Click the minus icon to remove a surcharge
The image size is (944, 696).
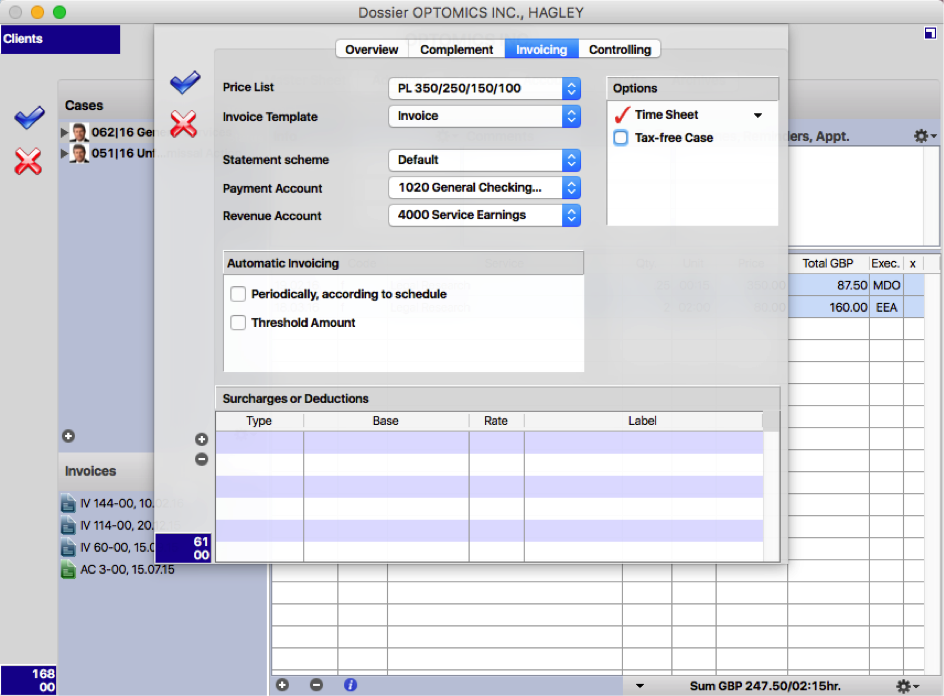coord(201,459)
